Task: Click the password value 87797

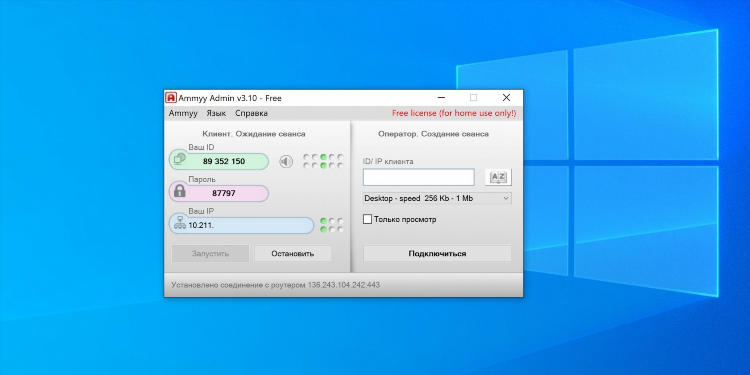Action: pos(224,193)
